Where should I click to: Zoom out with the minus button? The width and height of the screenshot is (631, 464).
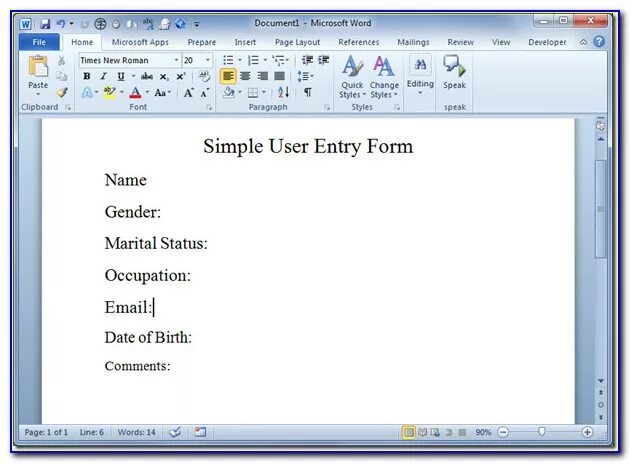503,432
